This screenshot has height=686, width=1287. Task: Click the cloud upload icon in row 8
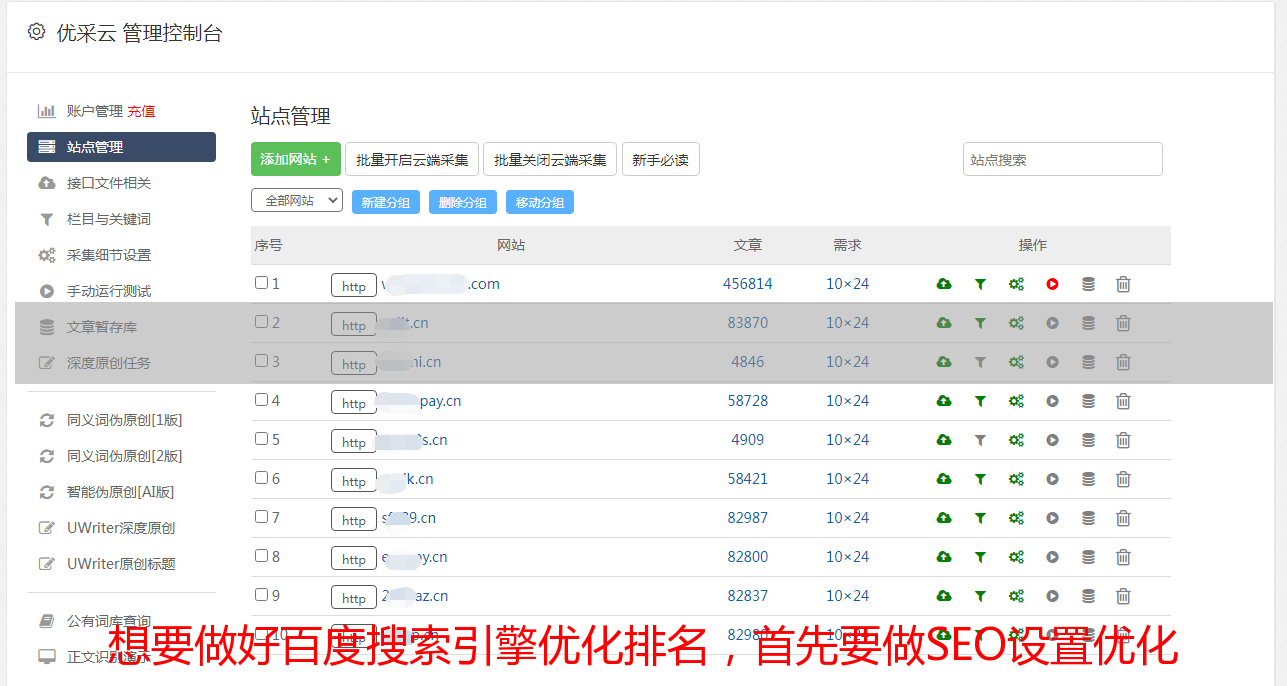click(x=944, y=557)
